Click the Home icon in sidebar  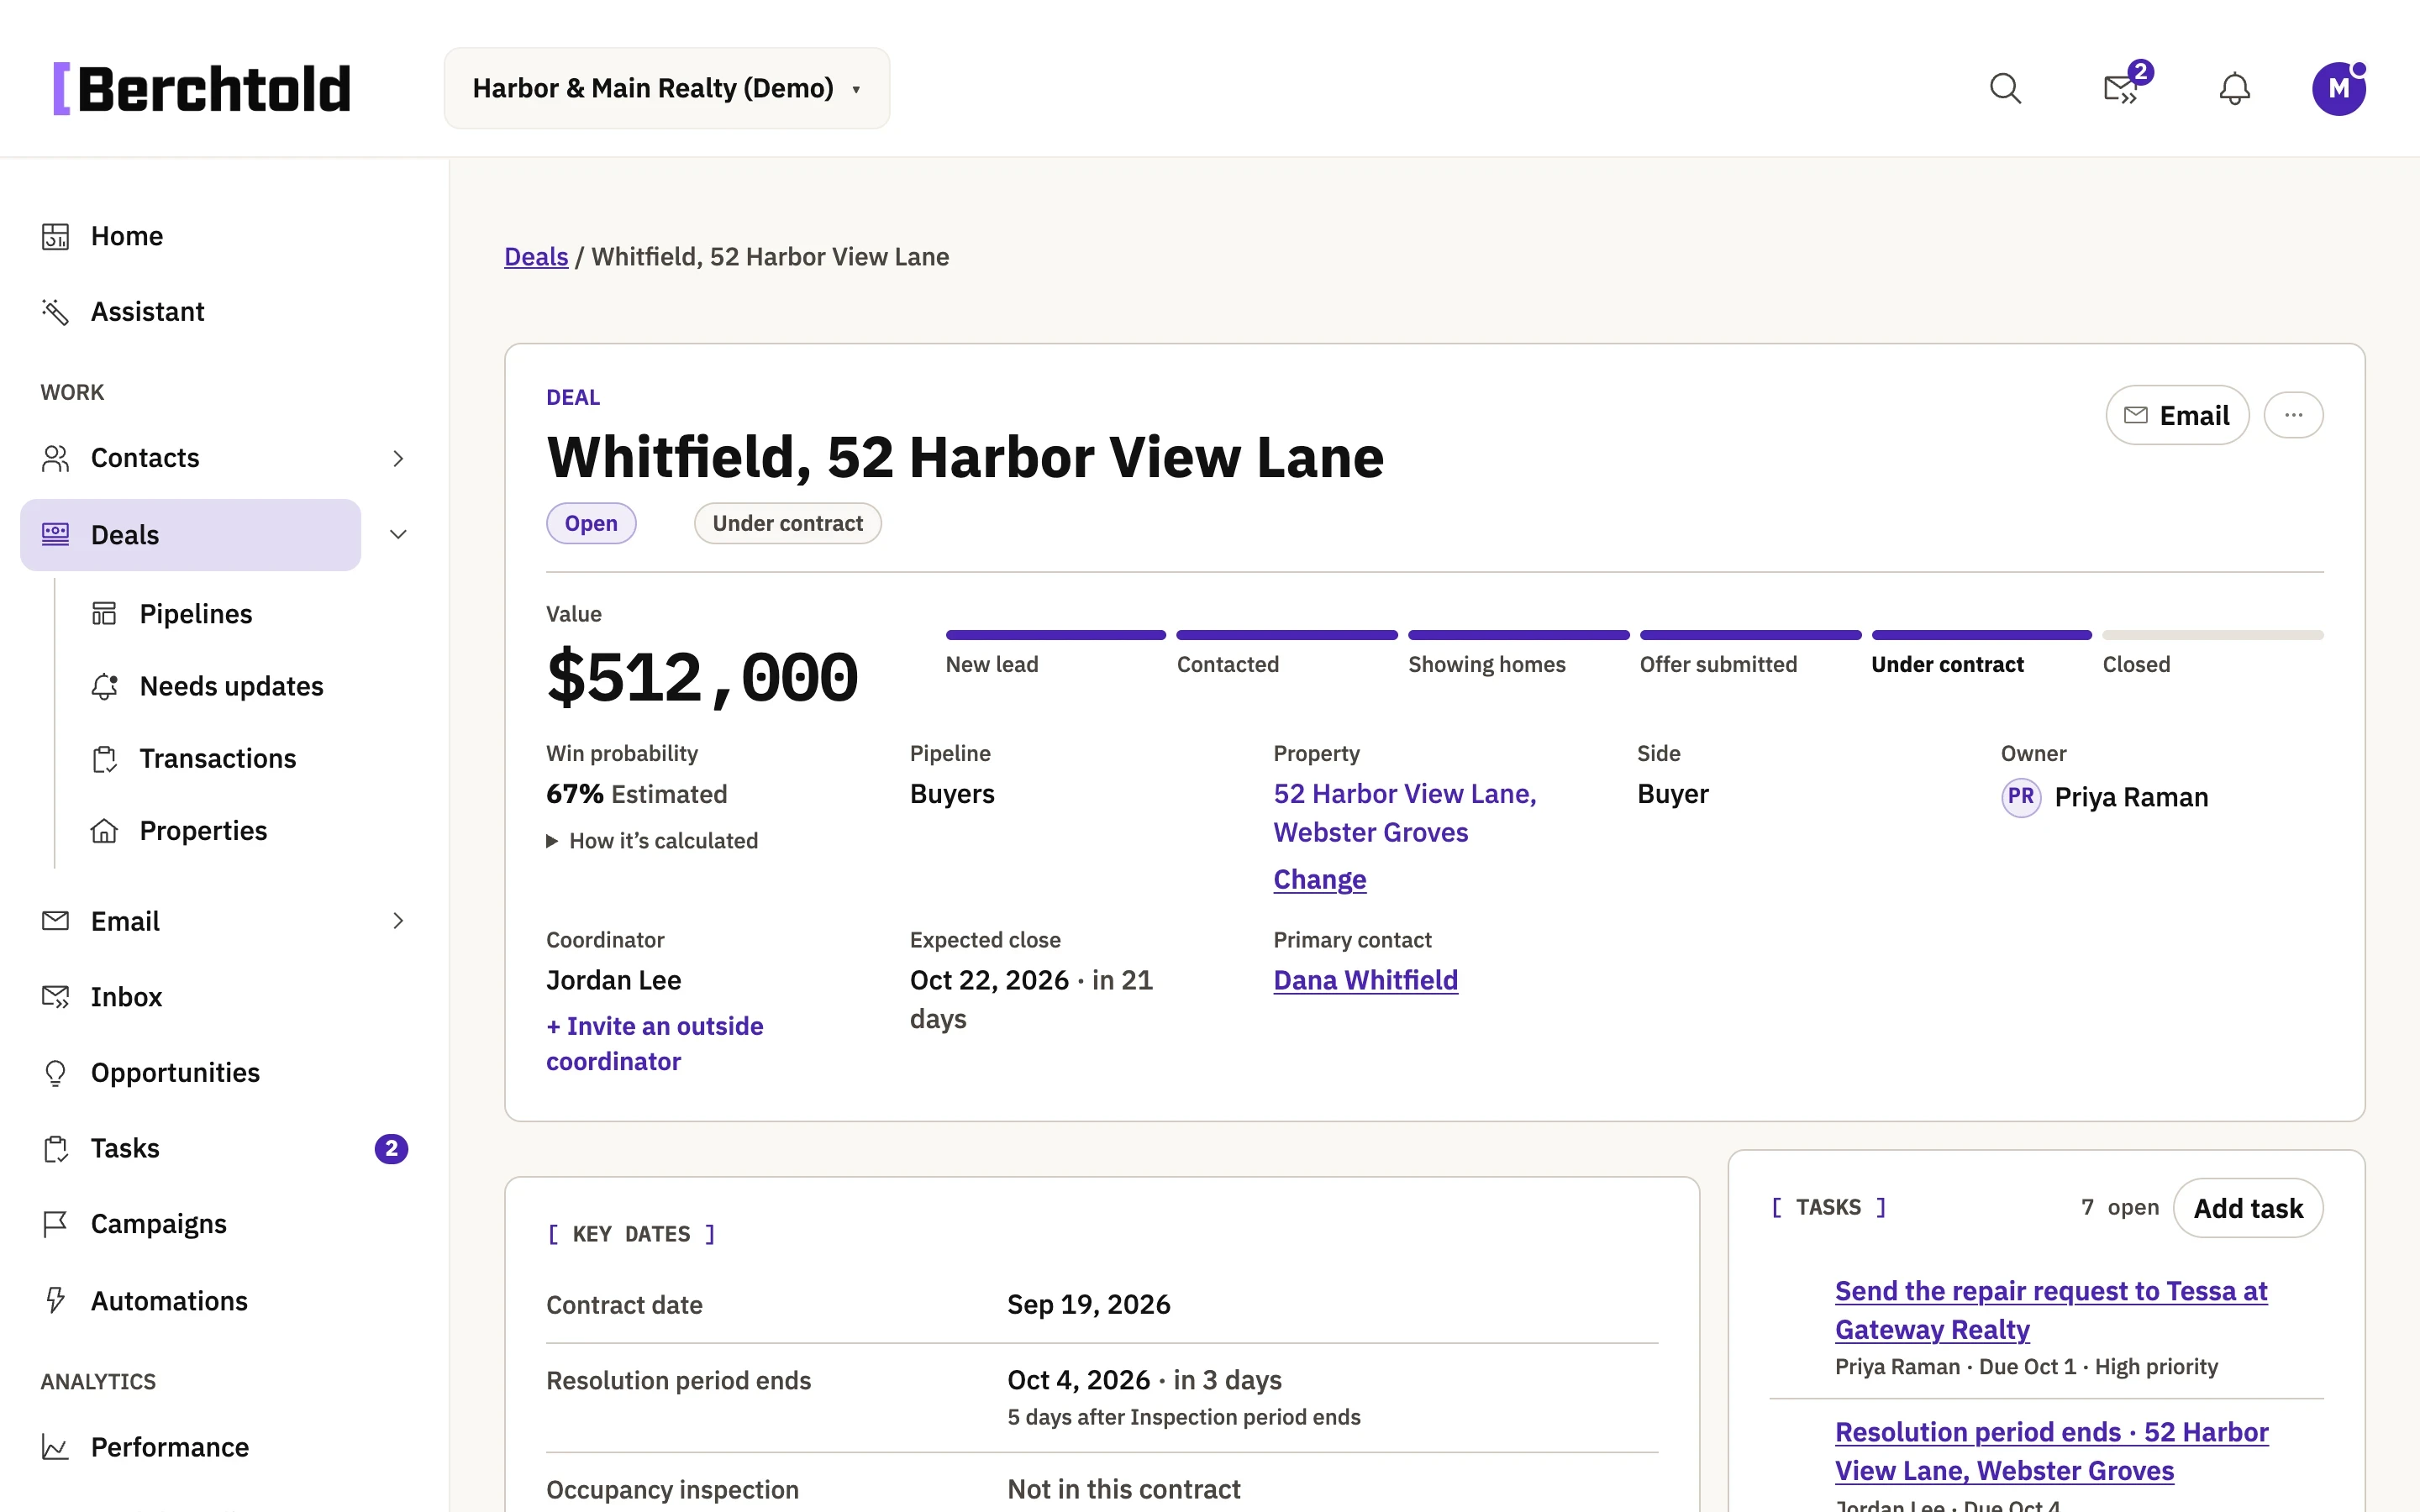[x=55, y=236]
